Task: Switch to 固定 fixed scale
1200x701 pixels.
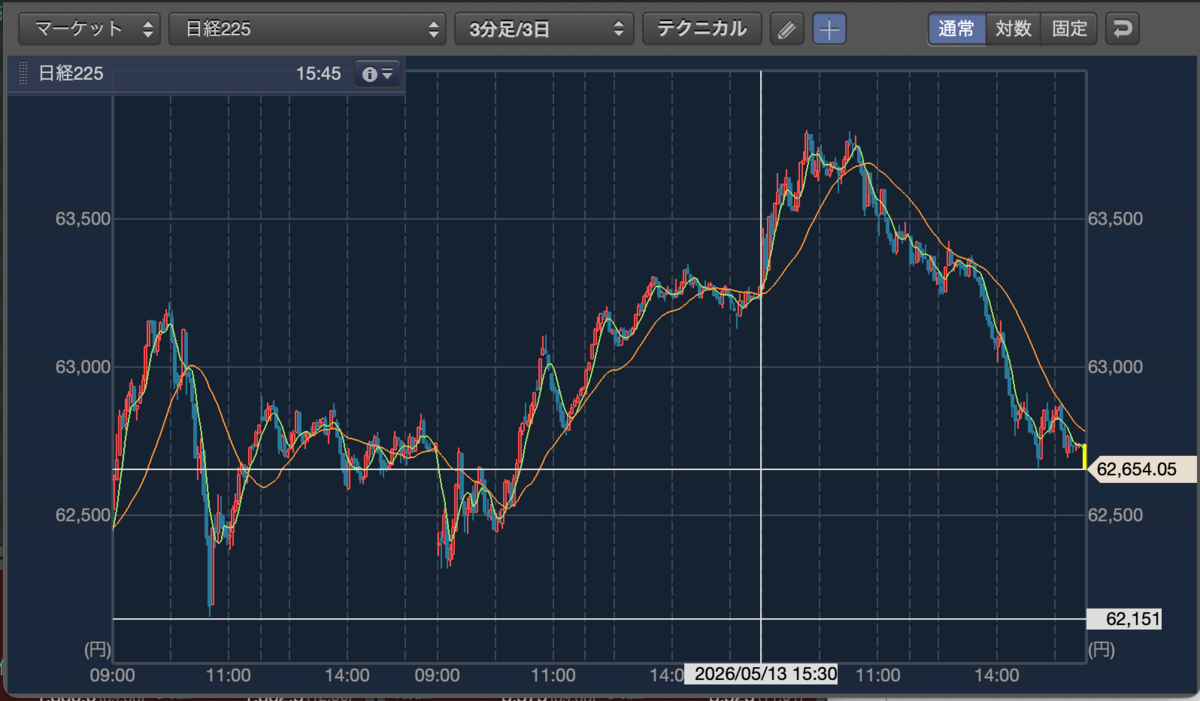Action: [1069, 29]
